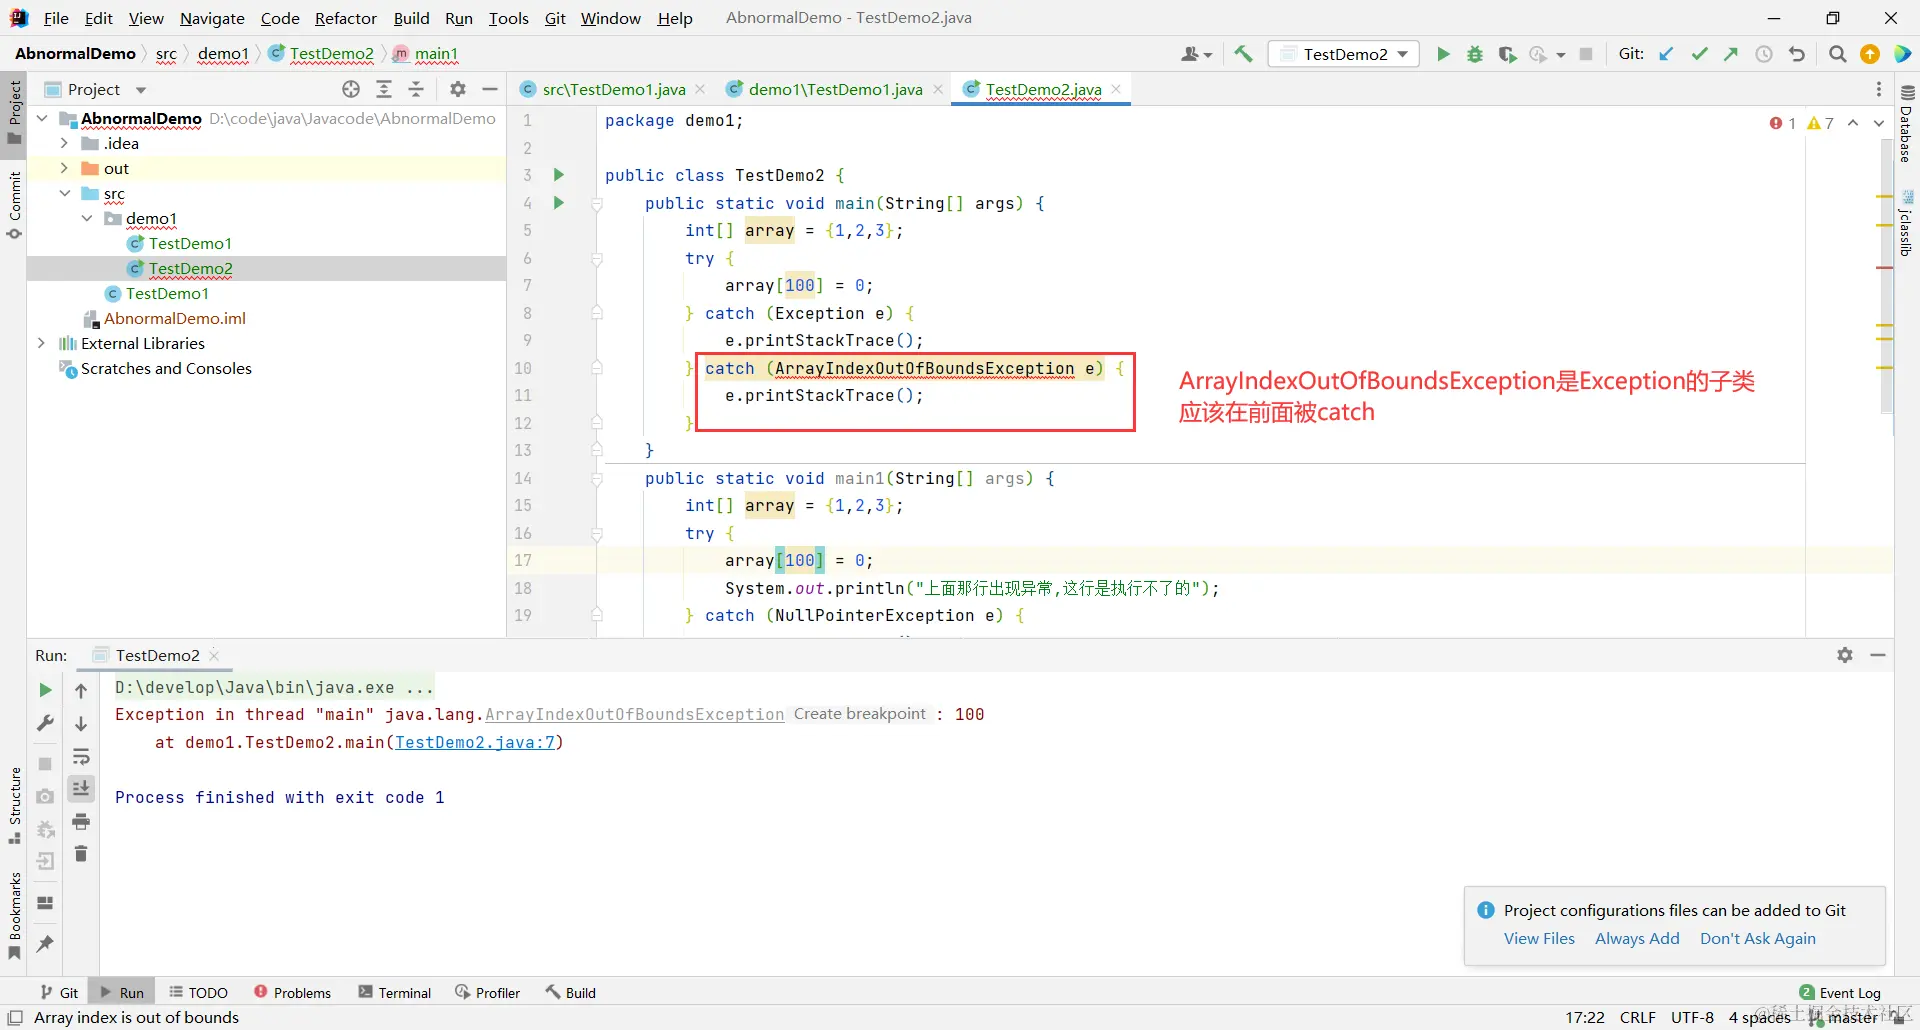Click the wrench icon in the Run panel

click(x=45, y=723)
